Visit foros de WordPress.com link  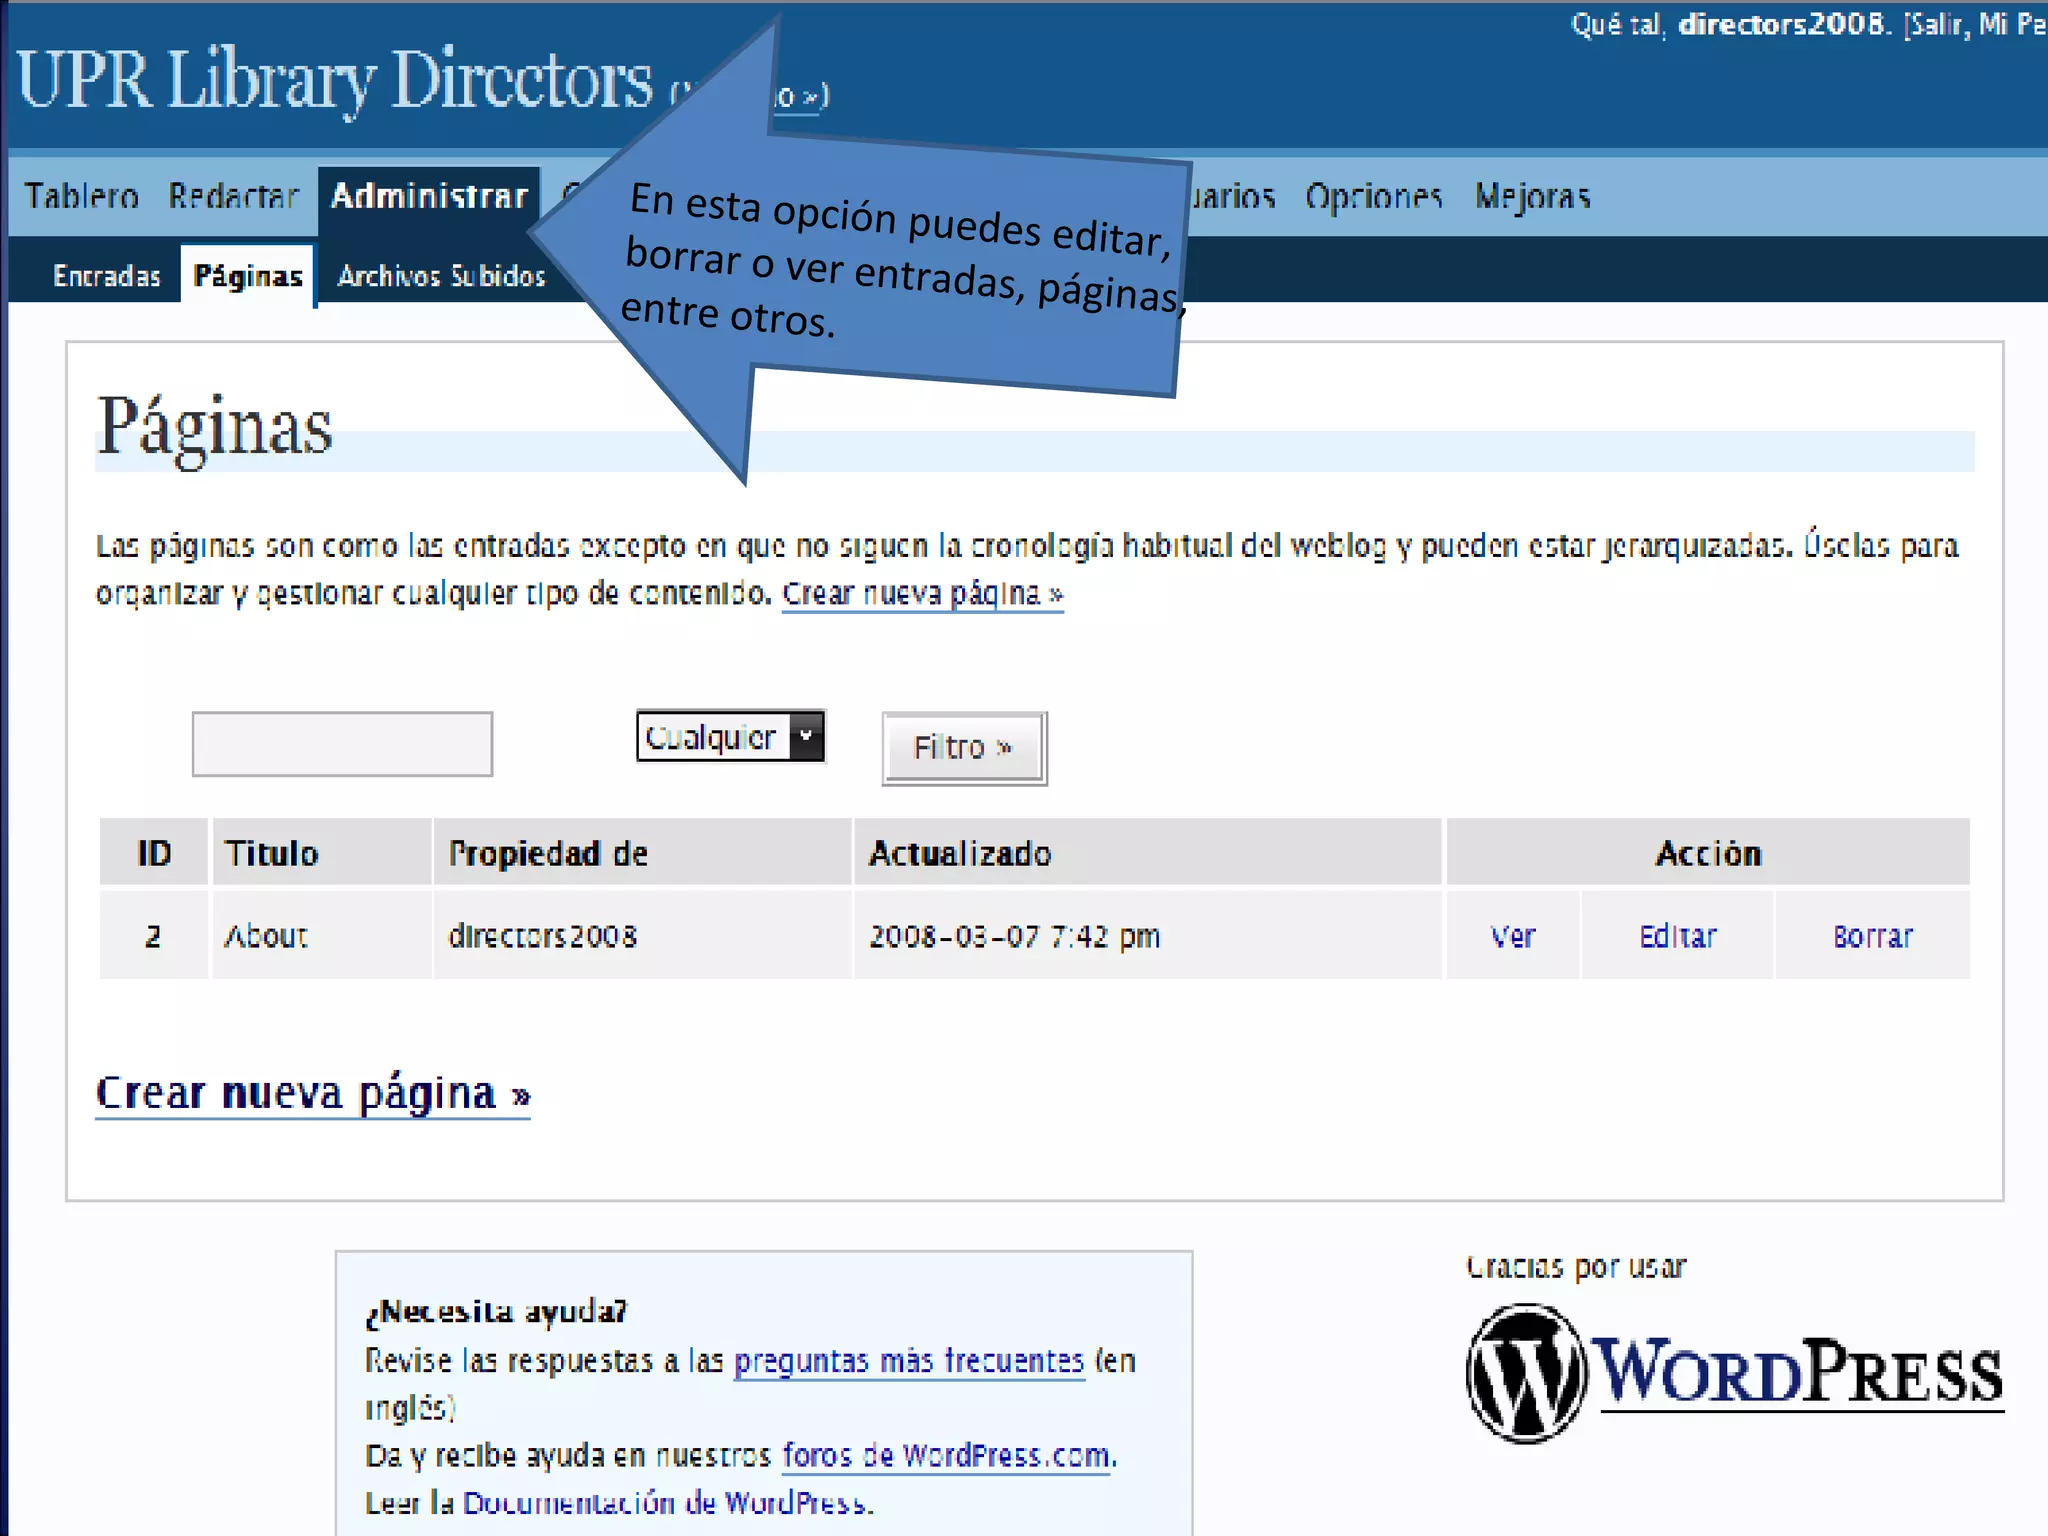point(948,1456)
